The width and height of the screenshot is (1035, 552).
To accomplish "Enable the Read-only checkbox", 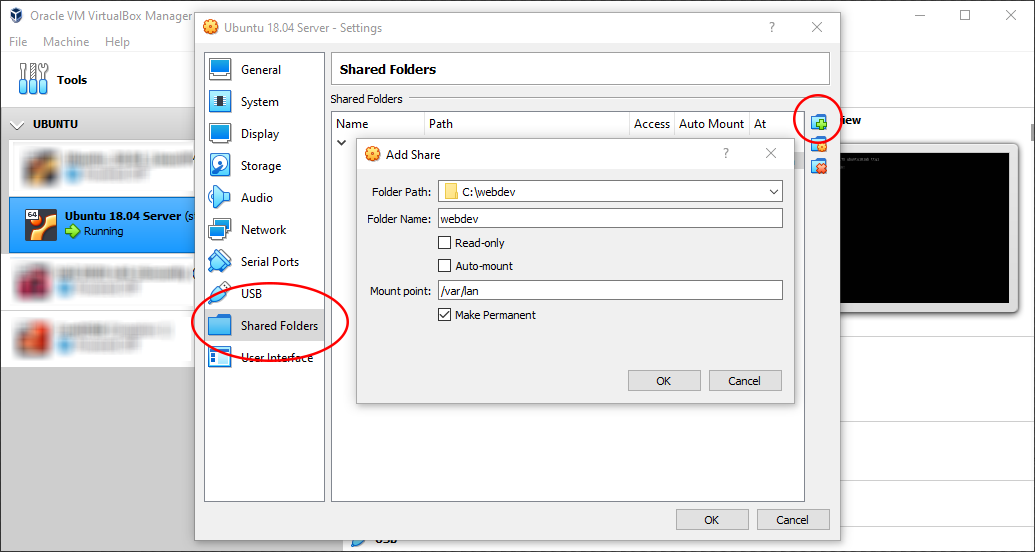I will (x=444, y=243).
